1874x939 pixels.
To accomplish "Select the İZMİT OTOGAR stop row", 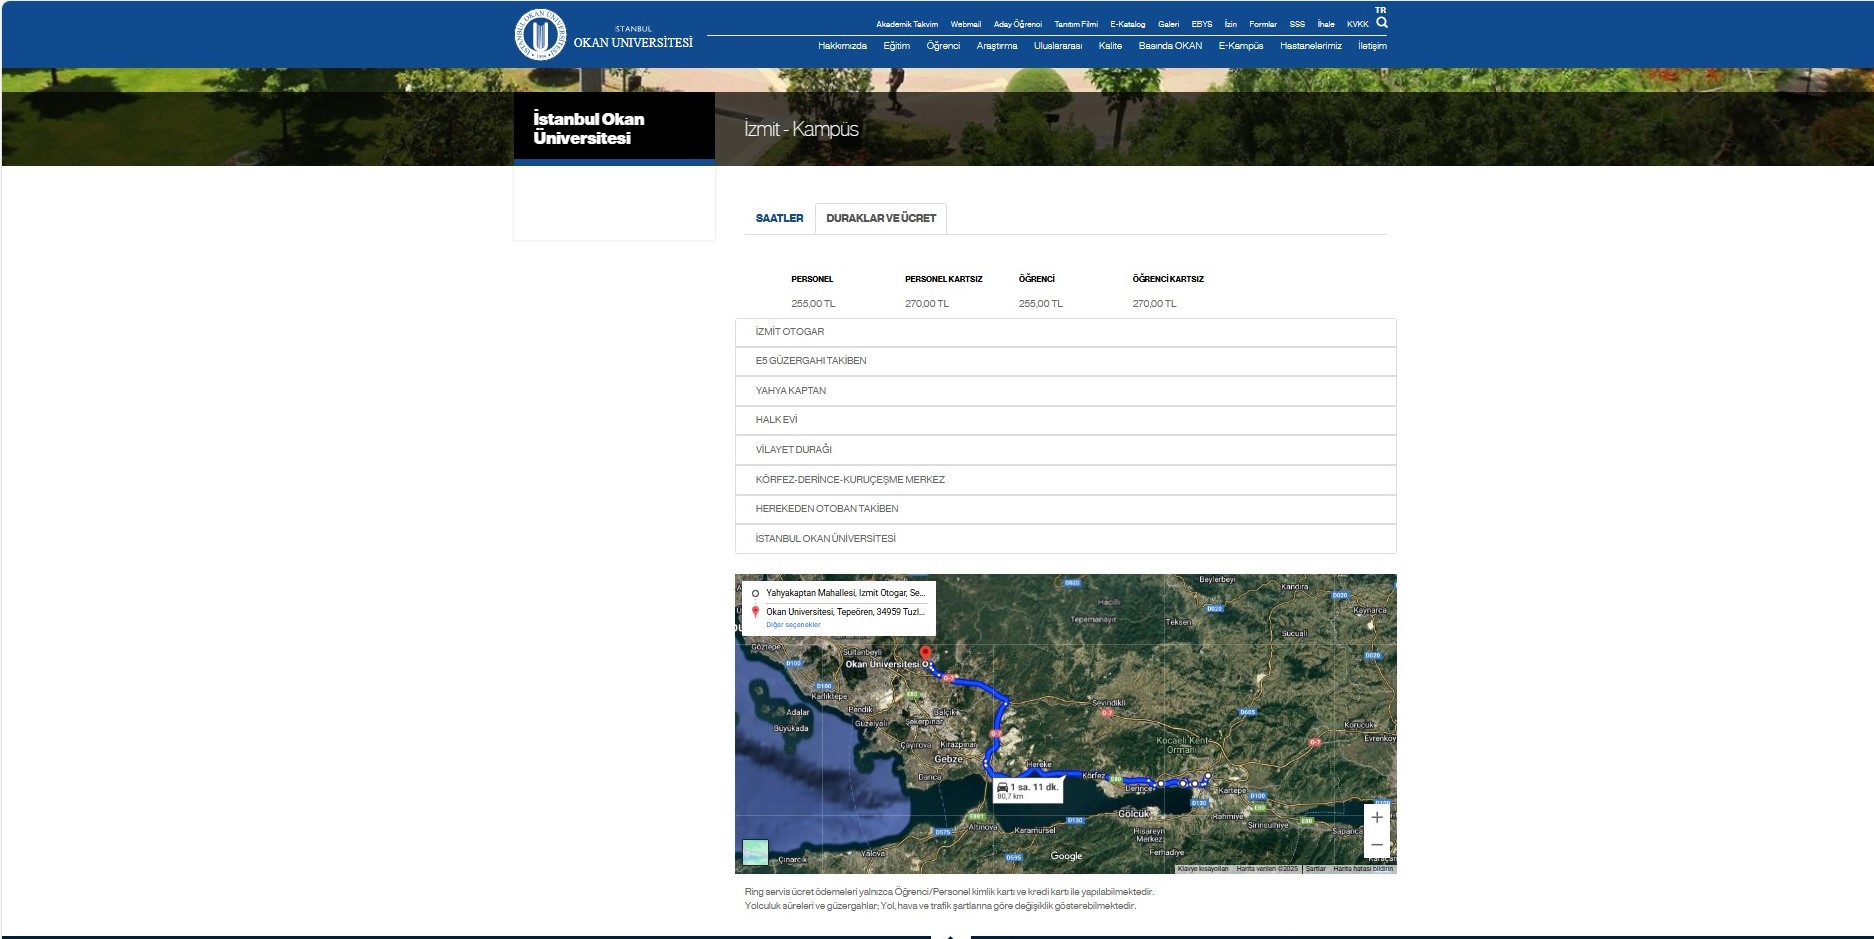I will [1065, 332].
